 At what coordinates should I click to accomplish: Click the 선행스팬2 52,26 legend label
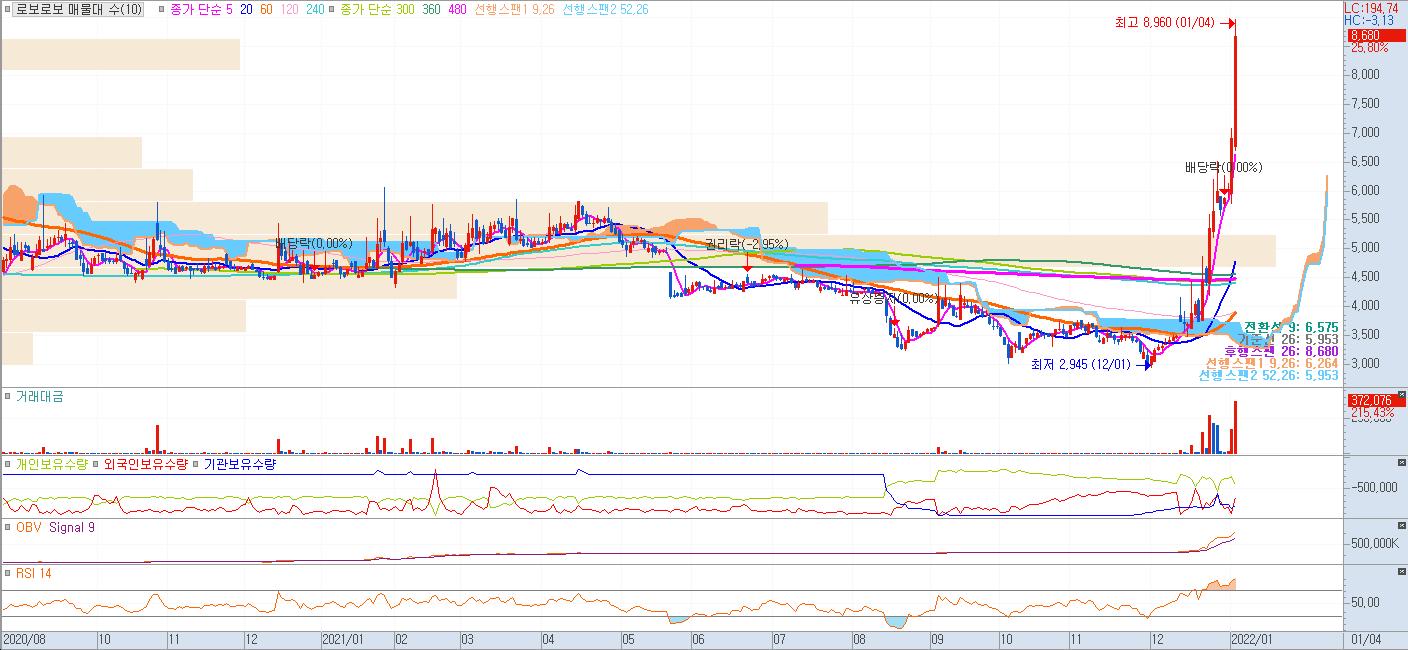pyautogui.click(x=605, y=9)
